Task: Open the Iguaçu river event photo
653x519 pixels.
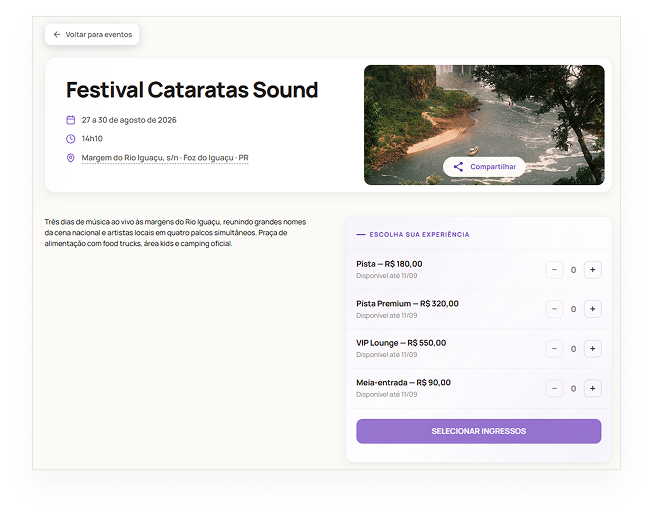Action: click(484, 125)
